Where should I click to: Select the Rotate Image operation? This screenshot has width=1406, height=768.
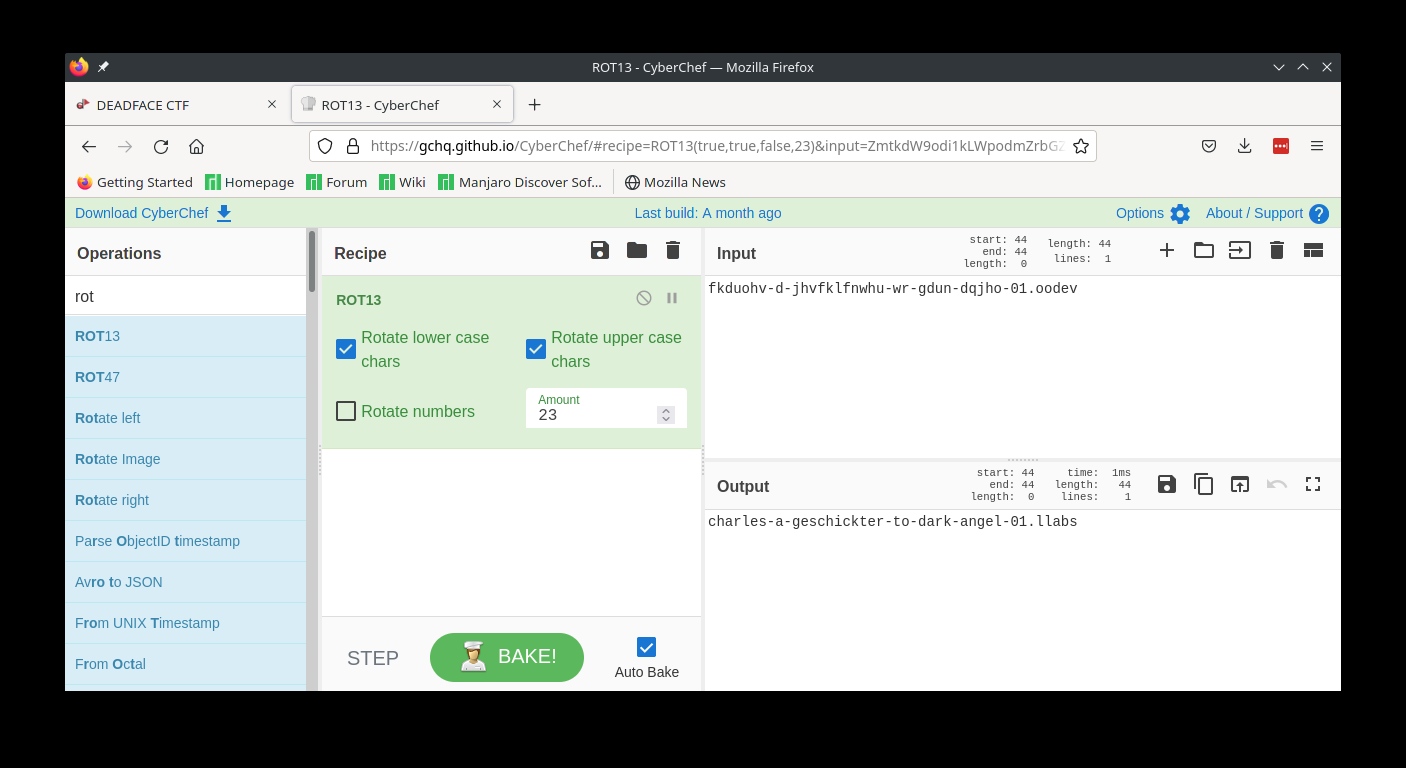click(186, 459)
